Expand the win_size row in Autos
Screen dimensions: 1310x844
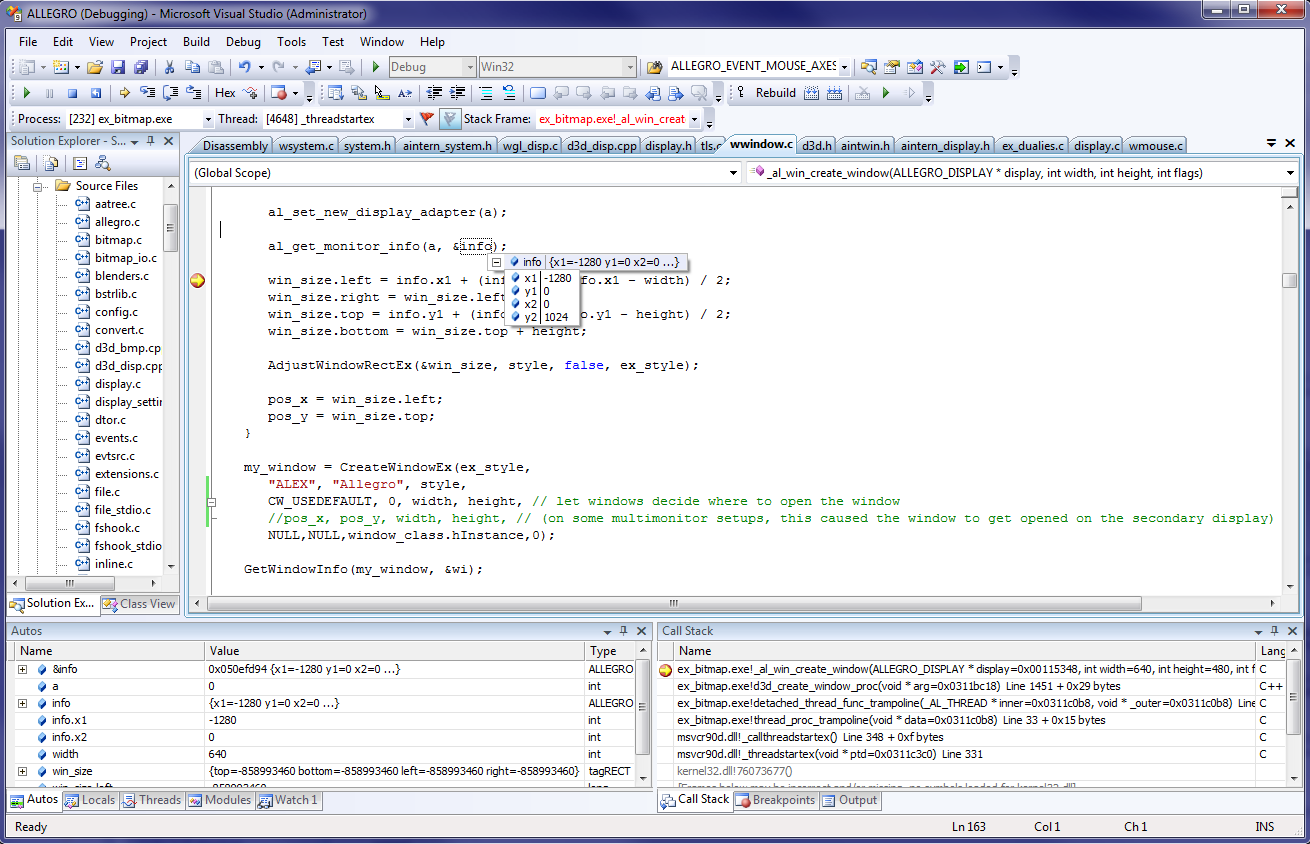(22, 771)
